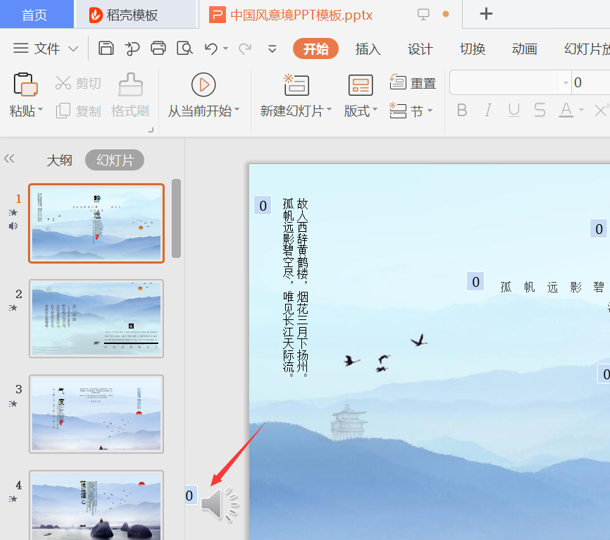Expand 新建幻灯片 dropdown arrow
Viewport: 610px width, 540px height.
[x=329, y=110]
